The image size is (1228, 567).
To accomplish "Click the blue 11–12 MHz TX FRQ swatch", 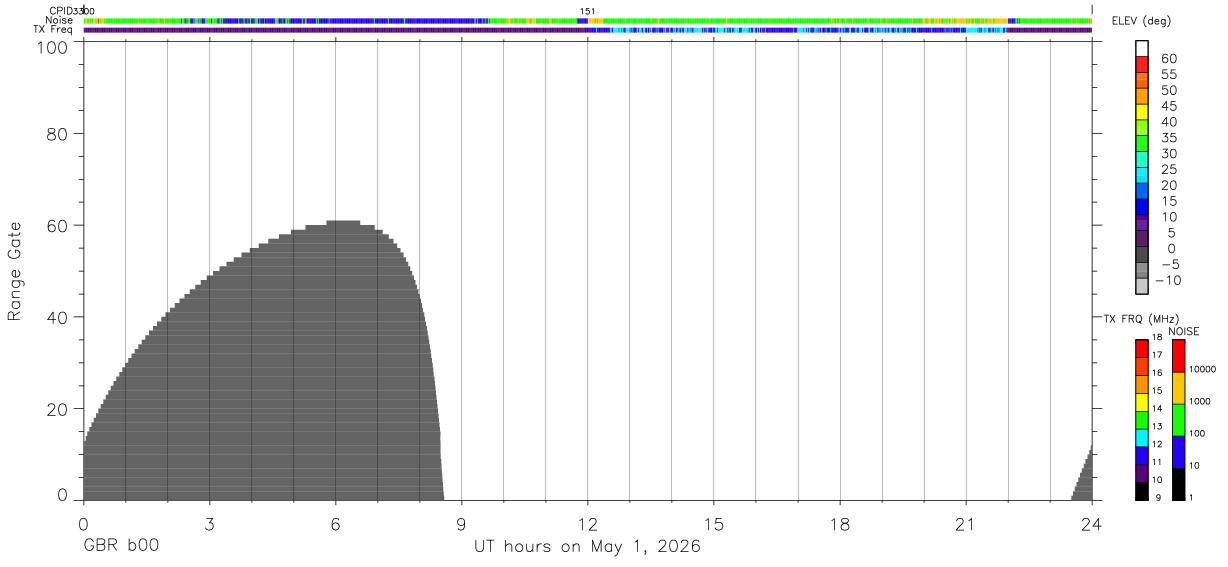I will [x=1142, y=456].
